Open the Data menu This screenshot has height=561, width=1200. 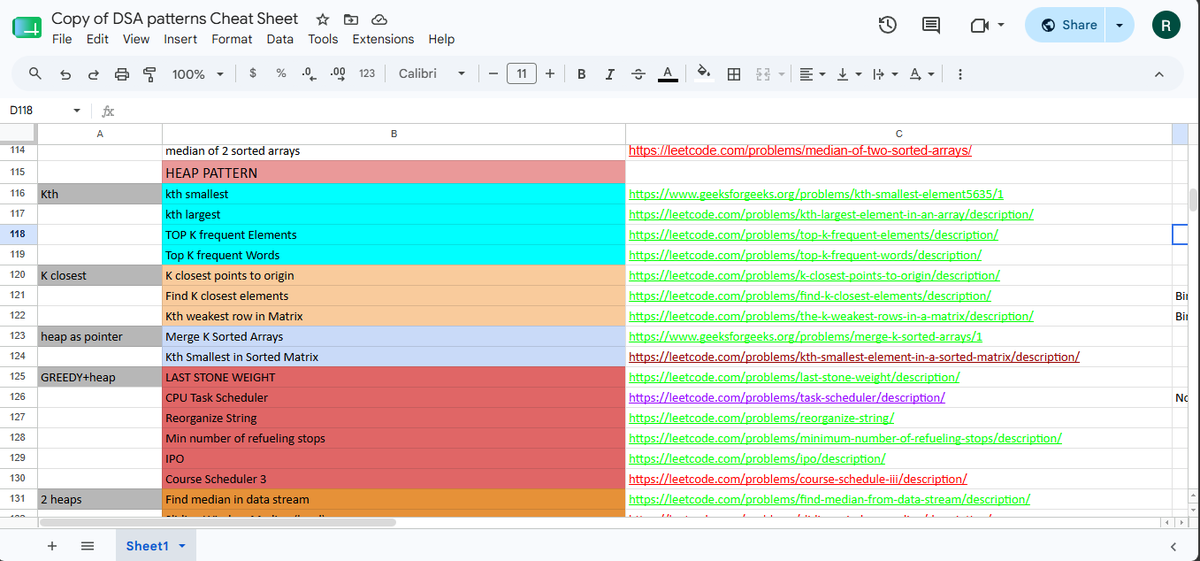[280, 39]
